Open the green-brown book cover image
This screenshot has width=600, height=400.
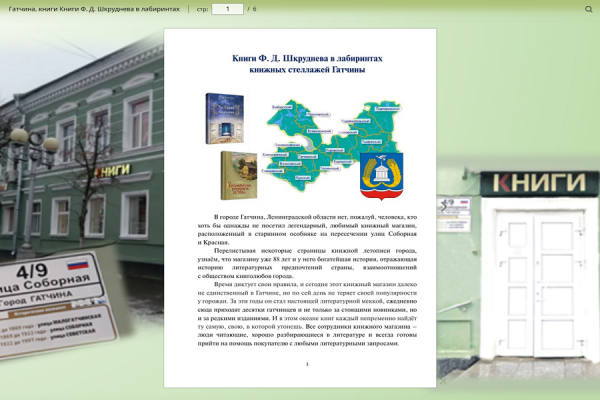pos(239,175)
